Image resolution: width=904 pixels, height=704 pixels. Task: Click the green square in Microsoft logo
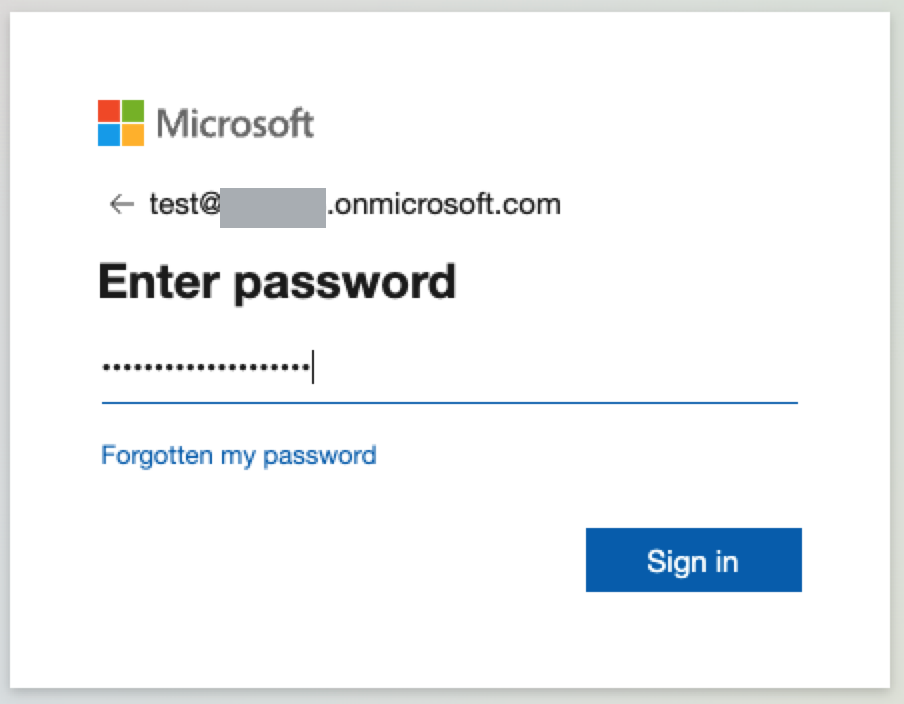pyautogui.click(x=133, y=111)
